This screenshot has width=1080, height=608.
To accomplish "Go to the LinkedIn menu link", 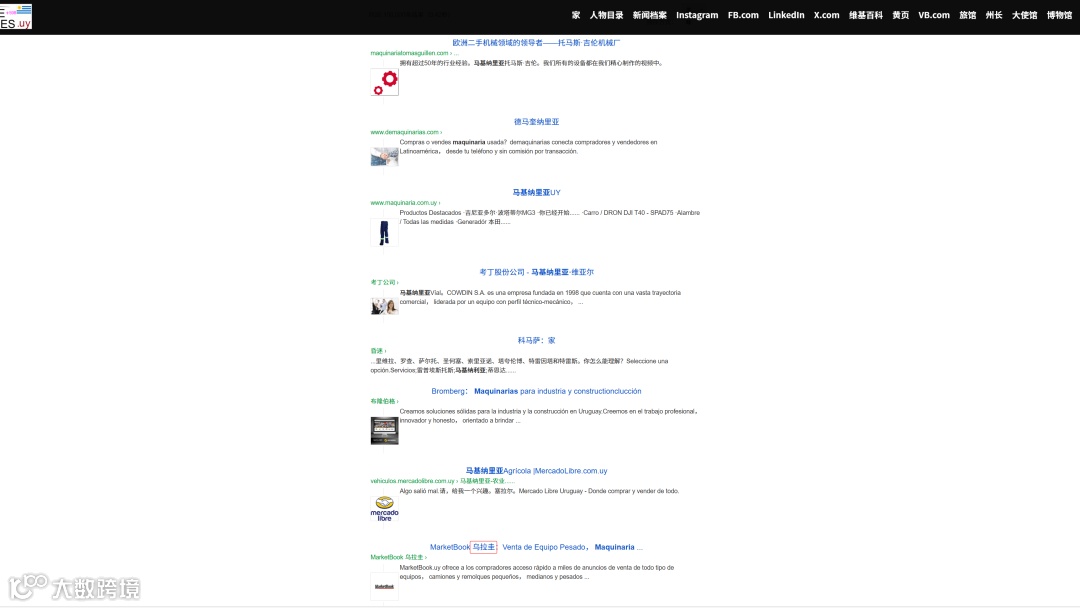I will coord(786,15).
